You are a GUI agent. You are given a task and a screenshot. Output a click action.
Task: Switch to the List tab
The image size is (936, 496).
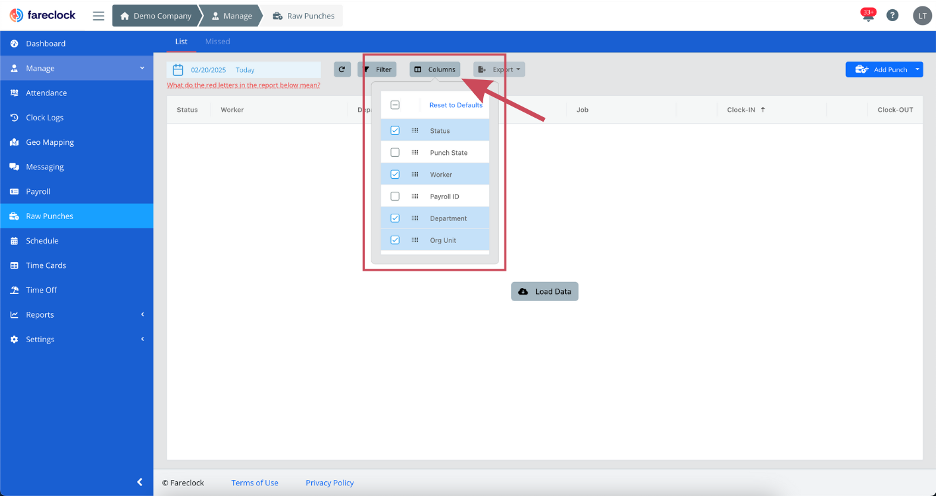[x=181, y=41]
